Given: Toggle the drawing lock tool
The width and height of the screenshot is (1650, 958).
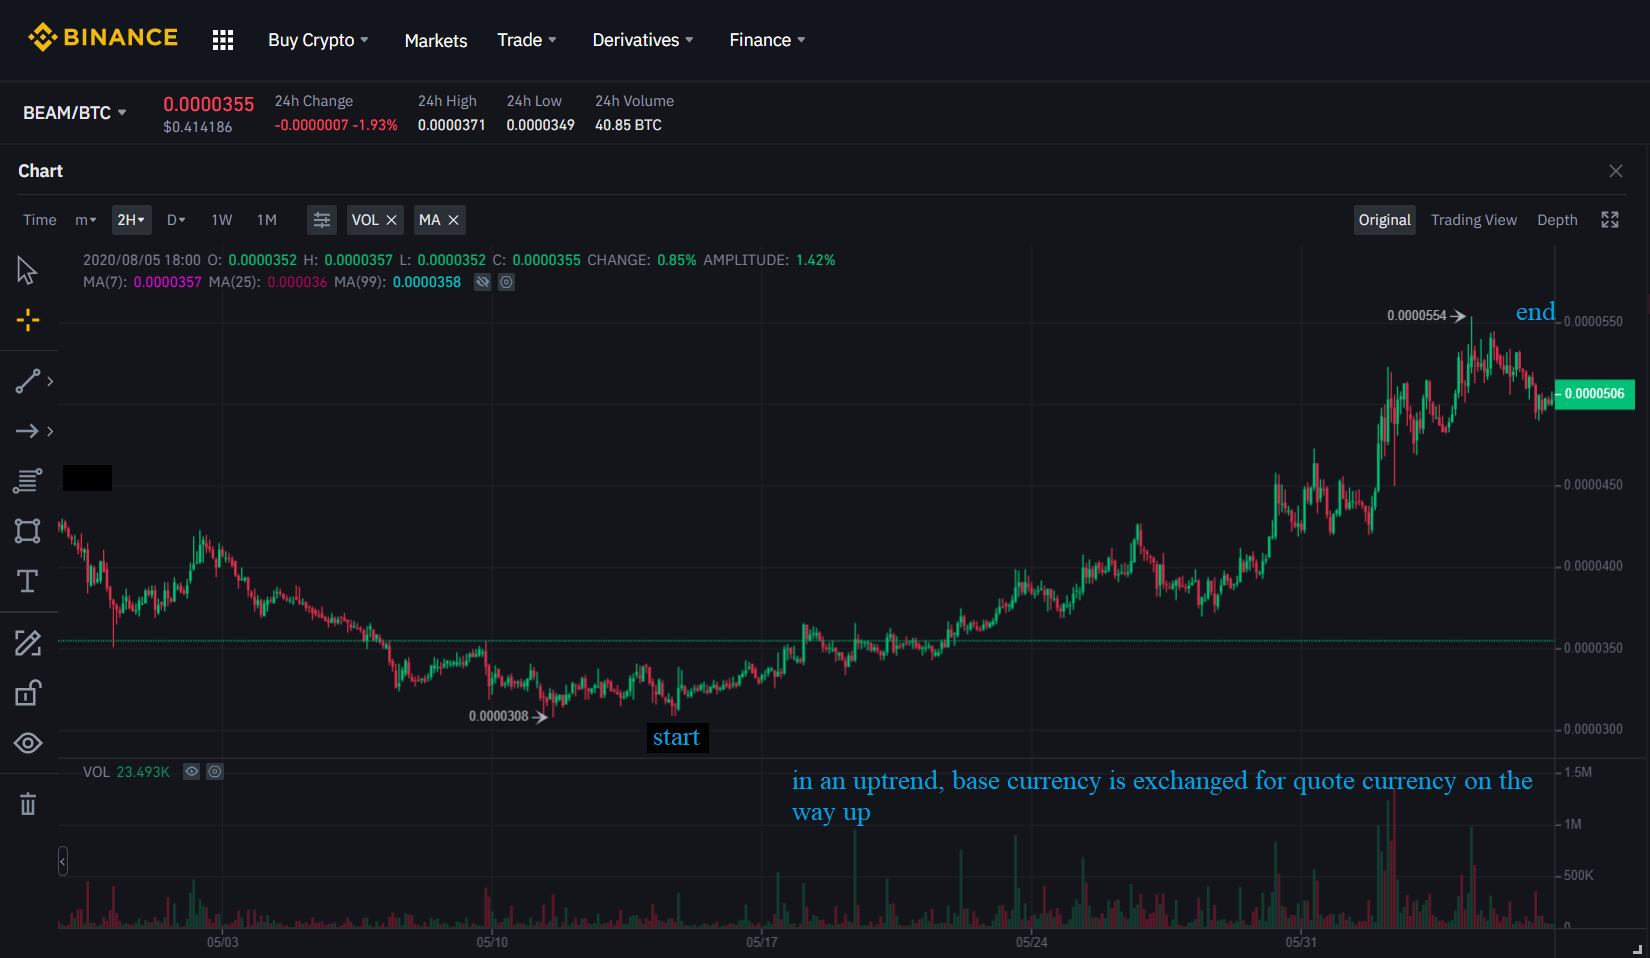Looking at the screenshot, I should pos(27,693).
